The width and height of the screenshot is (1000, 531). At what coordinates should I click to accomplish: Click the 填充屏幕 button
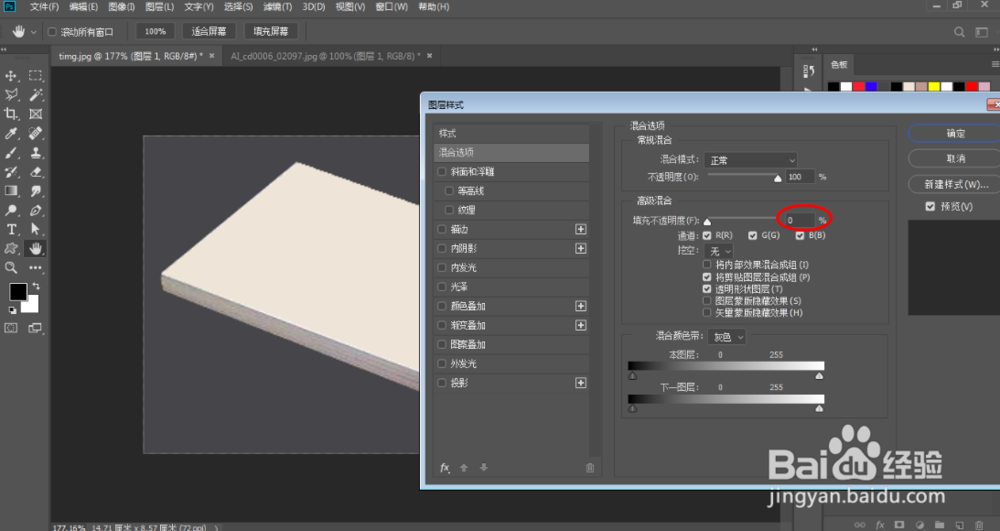[x=270, y=31]
